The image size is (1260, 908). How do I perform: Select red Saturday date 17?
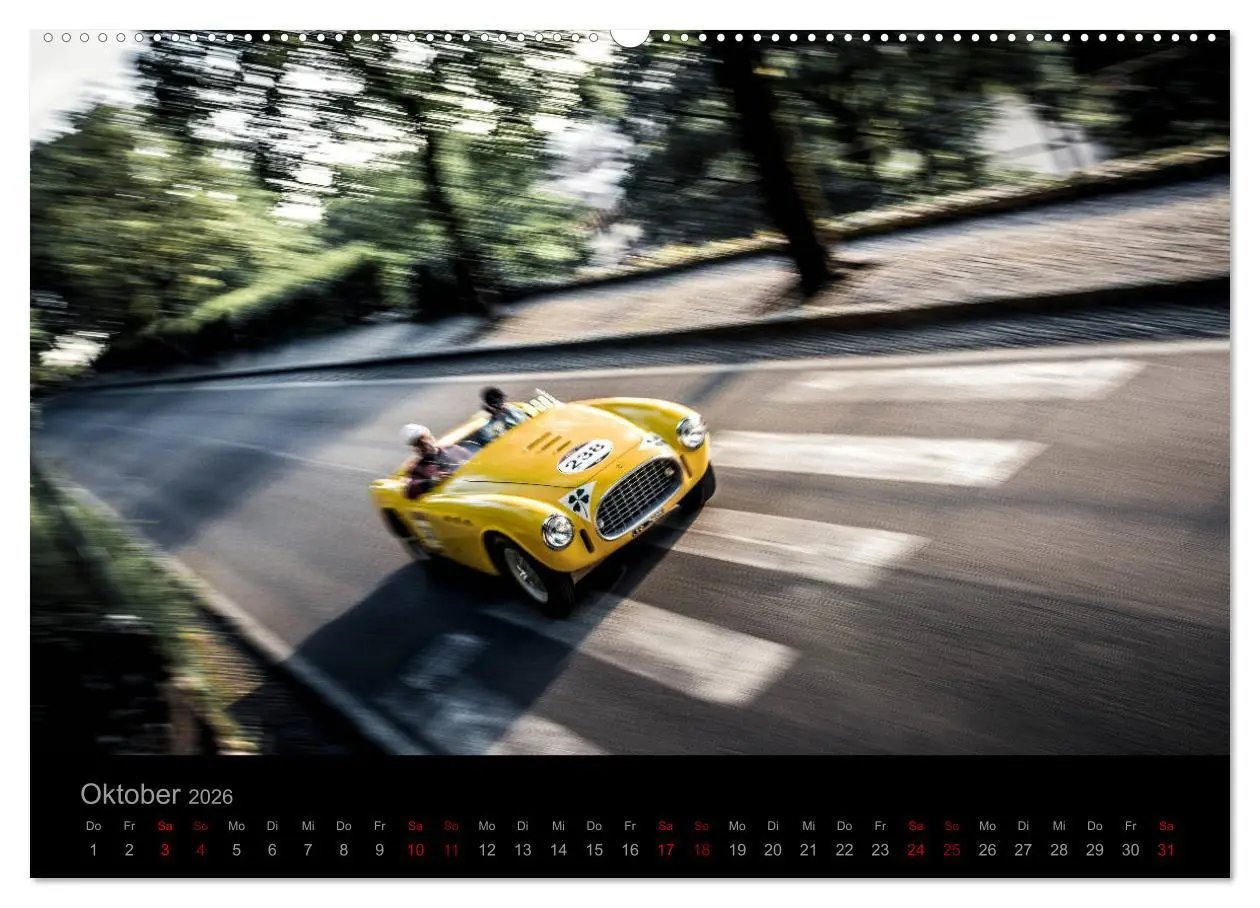[x=666, y=850]
